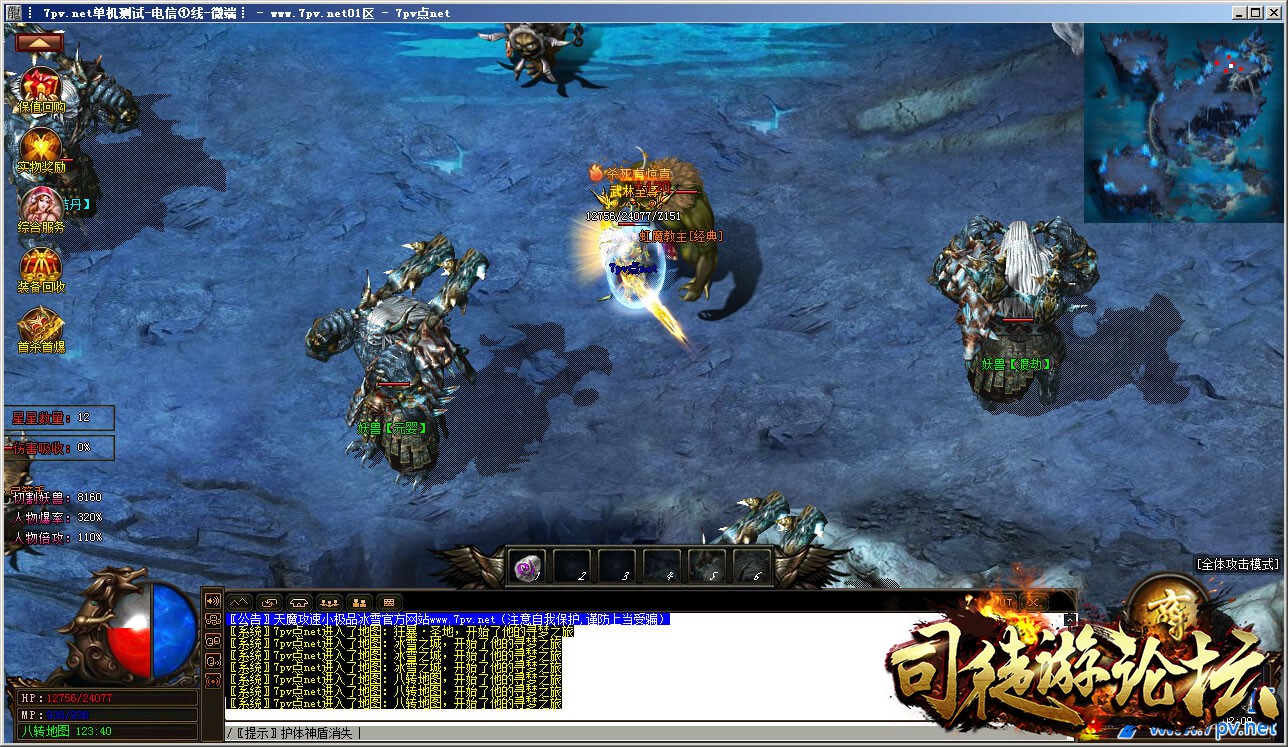Image resolution: width=1288 pixels, height=747 pixels.
Task: Toggle the sound speaker chat channel button
Action: tap(212, 601)
